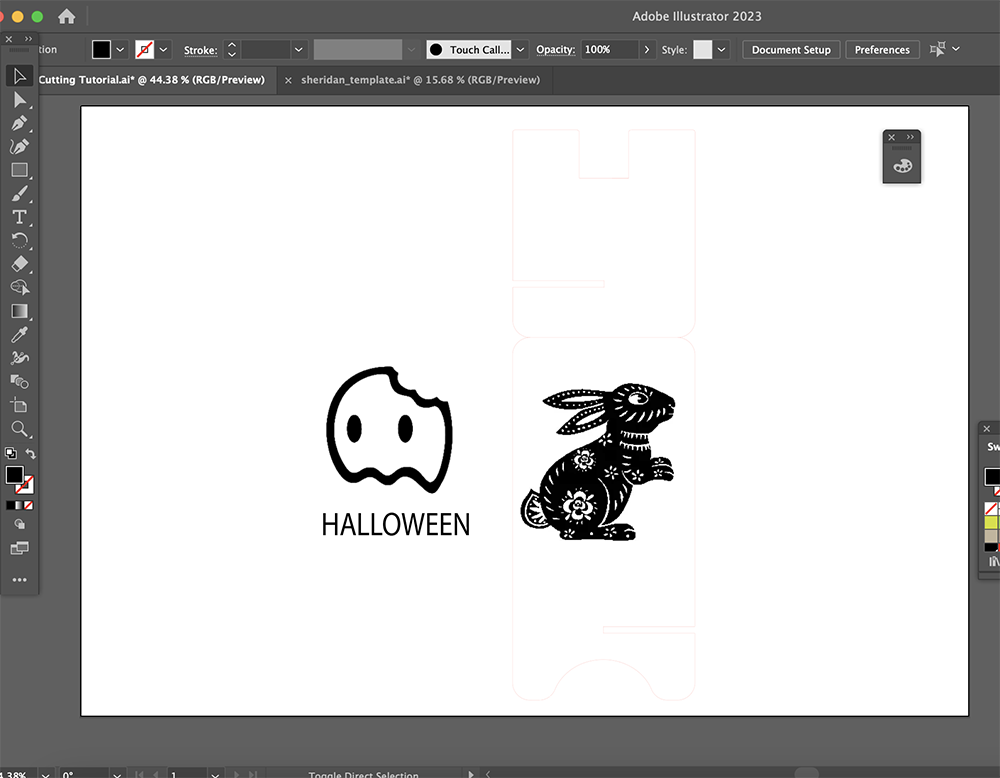
Task: Select the Paintbrush tool
Action: point(18,193)
